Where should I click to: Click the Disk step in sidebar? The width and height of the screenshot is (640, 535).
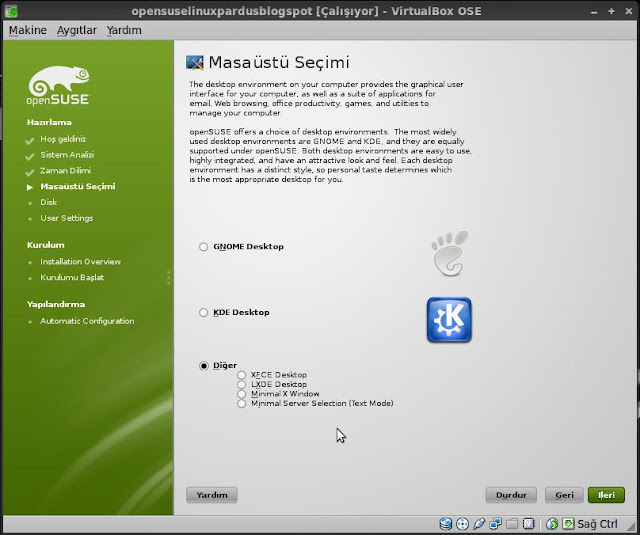pos(49,202)
